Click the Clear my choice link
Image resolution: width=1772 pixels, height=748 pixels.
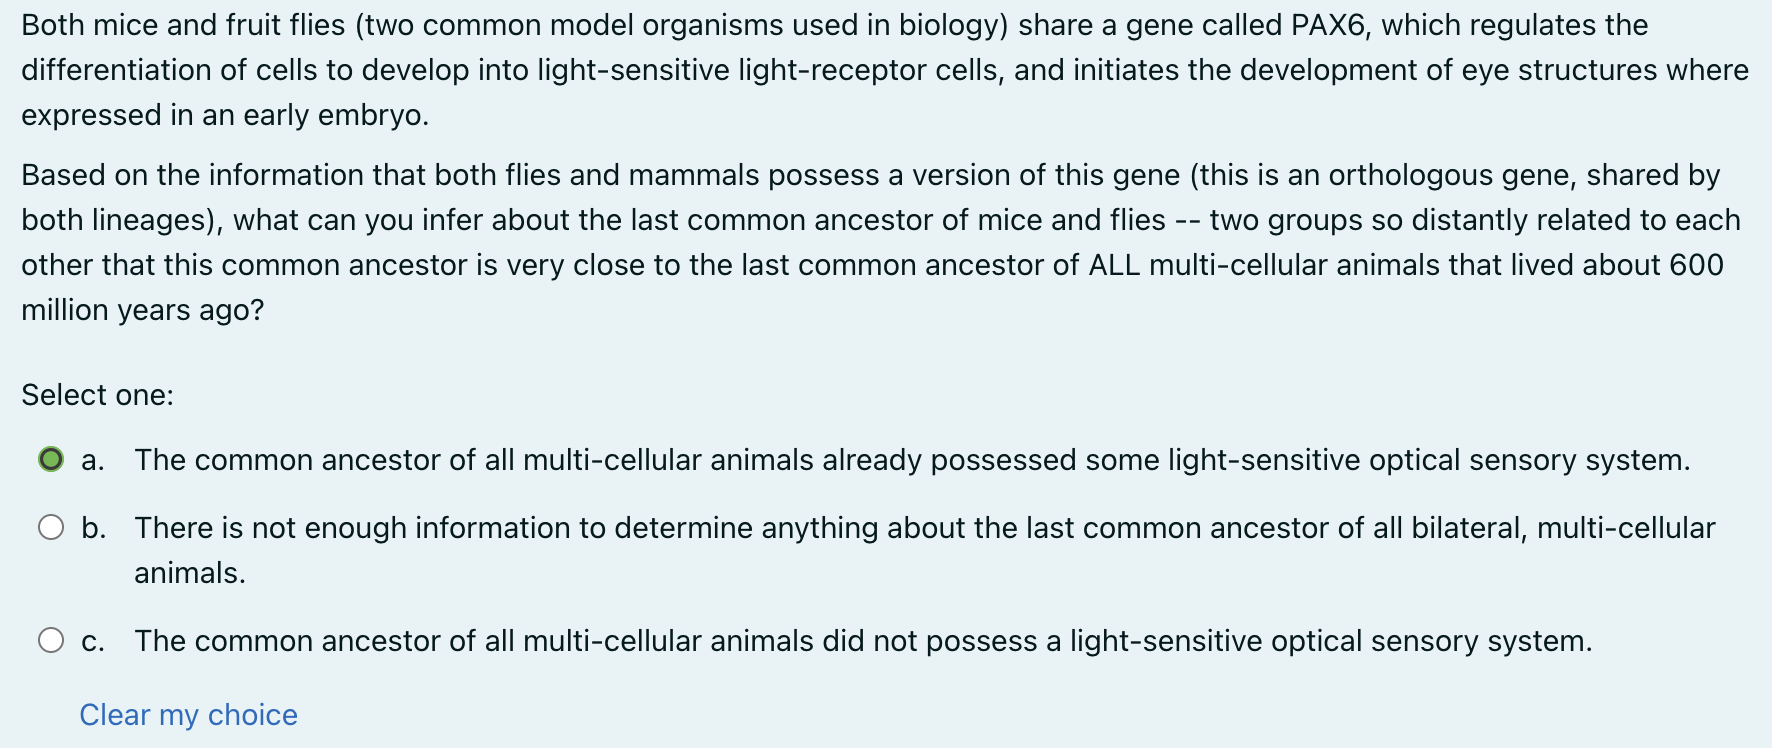click(187, 714)
